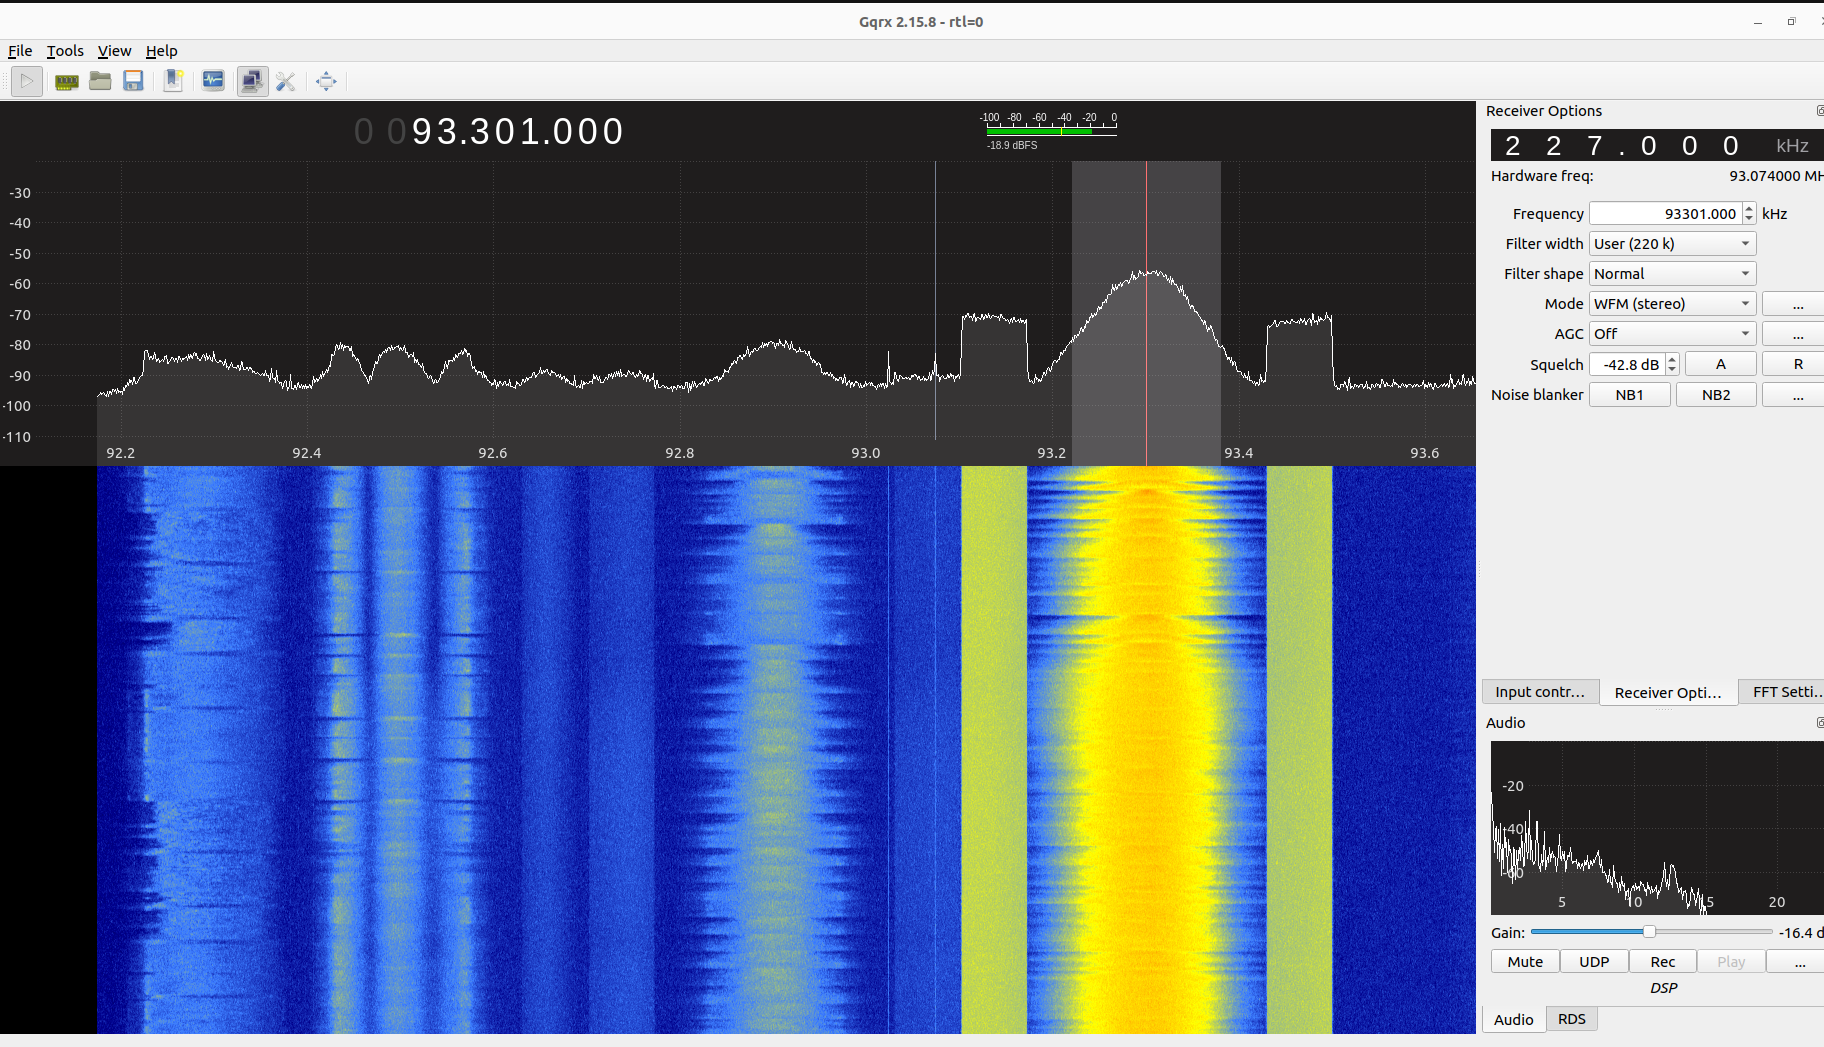Open the Help menu
Screen dimensions: 1824x1047
(x=161, y=51)
